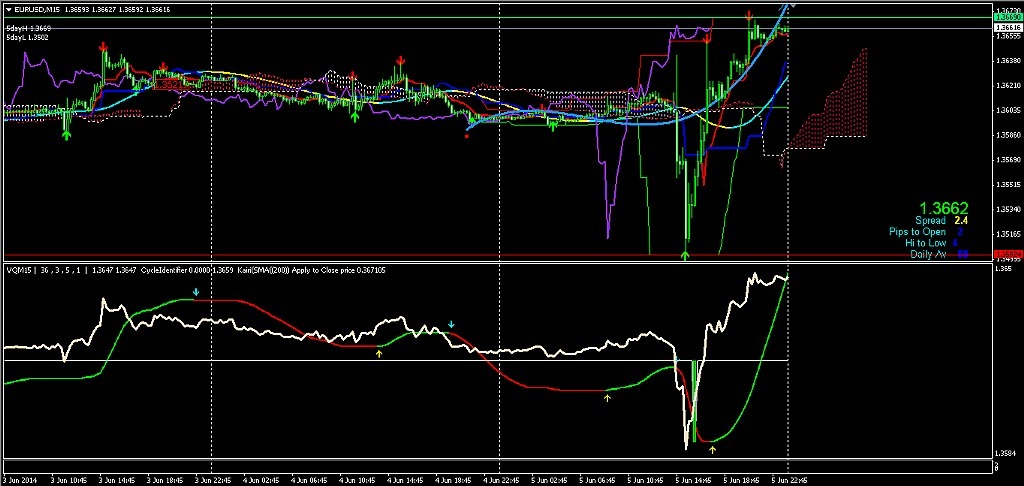
Task: Click the VQM15 indicator label in sub-window
Action: point(19,270)
